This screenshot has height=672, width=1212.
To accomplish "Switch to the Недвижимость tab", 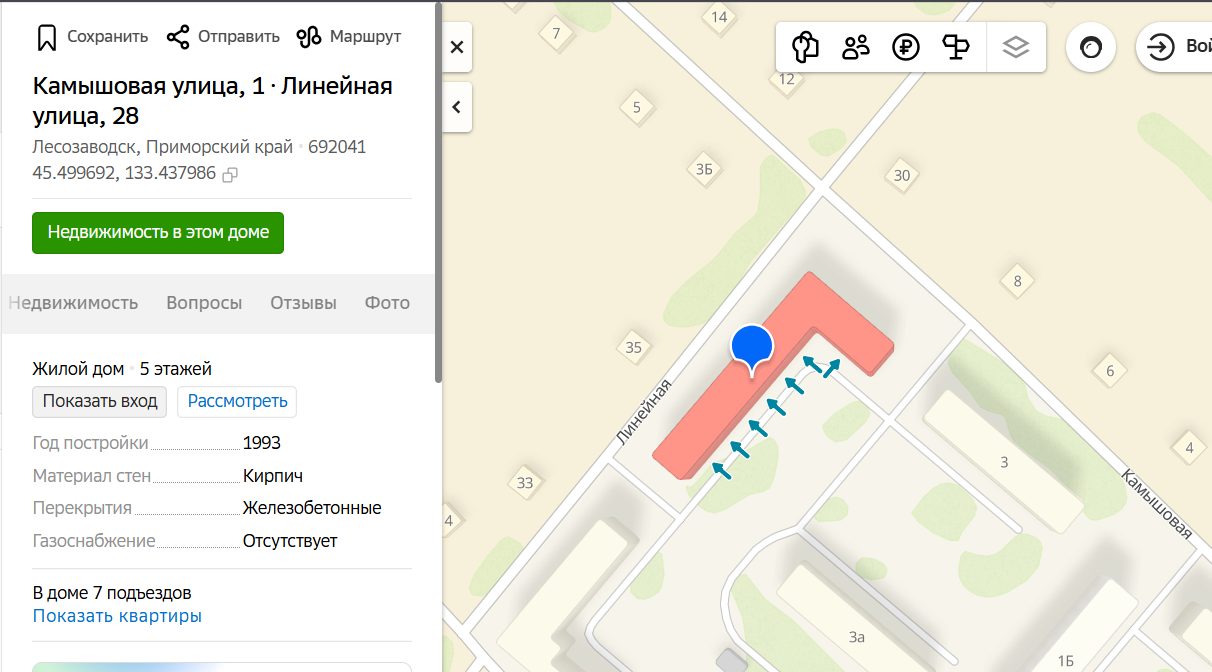I will (x=73, y=303).
